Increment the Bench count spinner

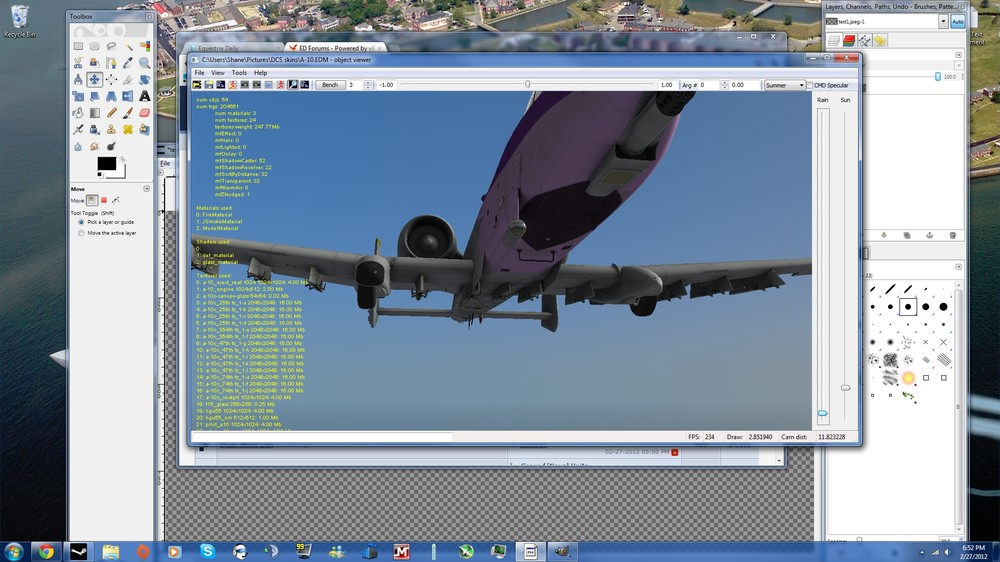coord(367,82)
